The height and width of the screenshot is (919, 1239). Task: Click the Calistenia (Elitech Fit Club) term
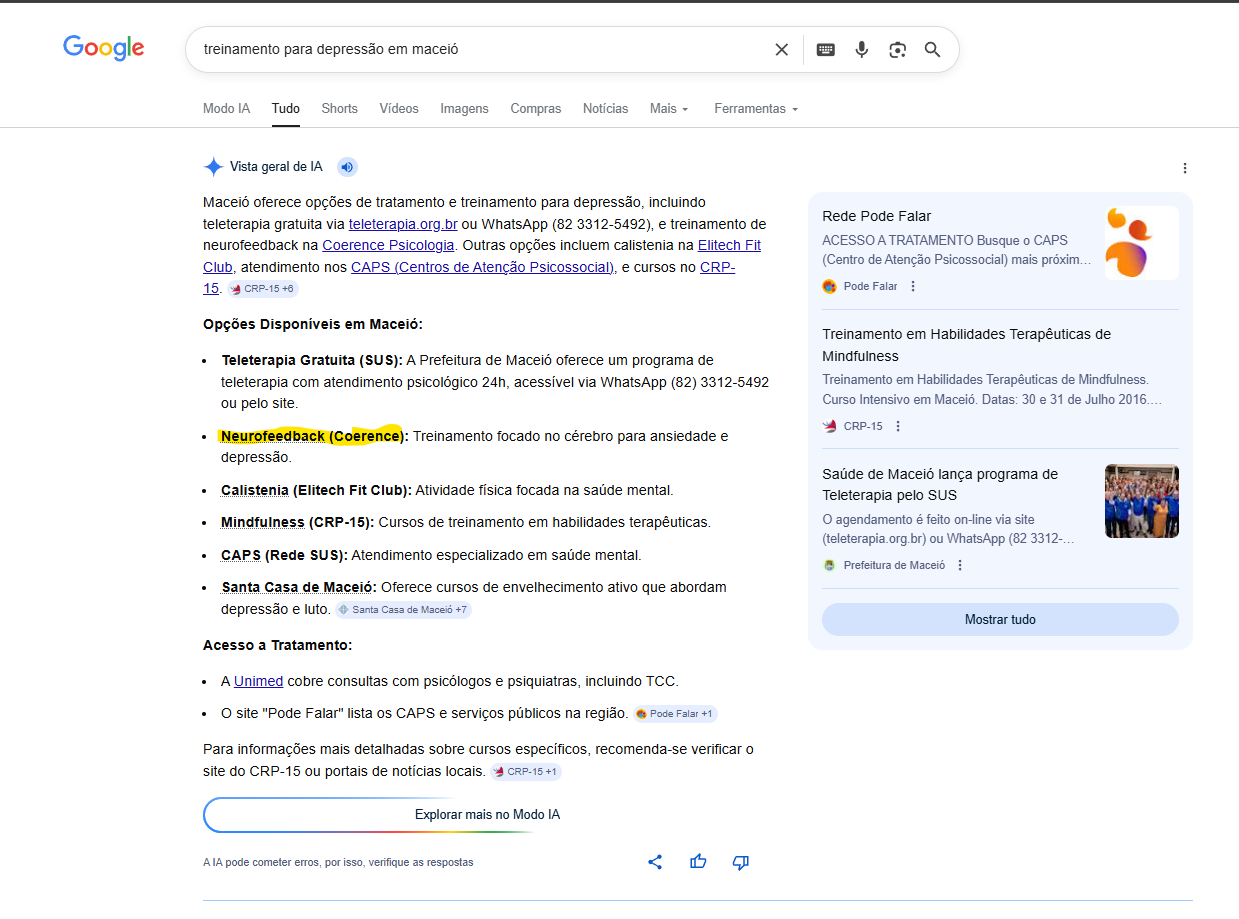(x=316, y=490)
